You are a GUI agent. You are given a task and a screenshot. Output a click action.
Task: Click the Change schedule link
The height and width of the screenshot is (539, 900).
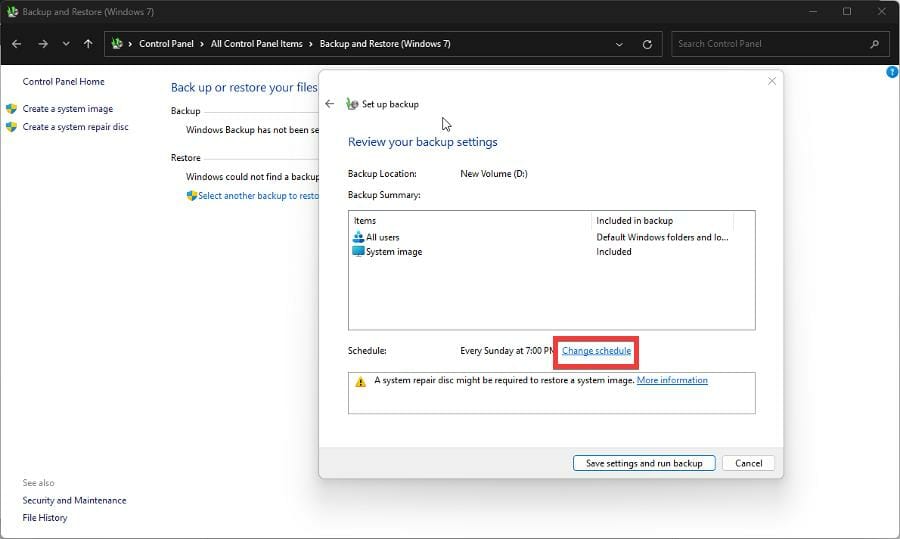tap(596, 351)
